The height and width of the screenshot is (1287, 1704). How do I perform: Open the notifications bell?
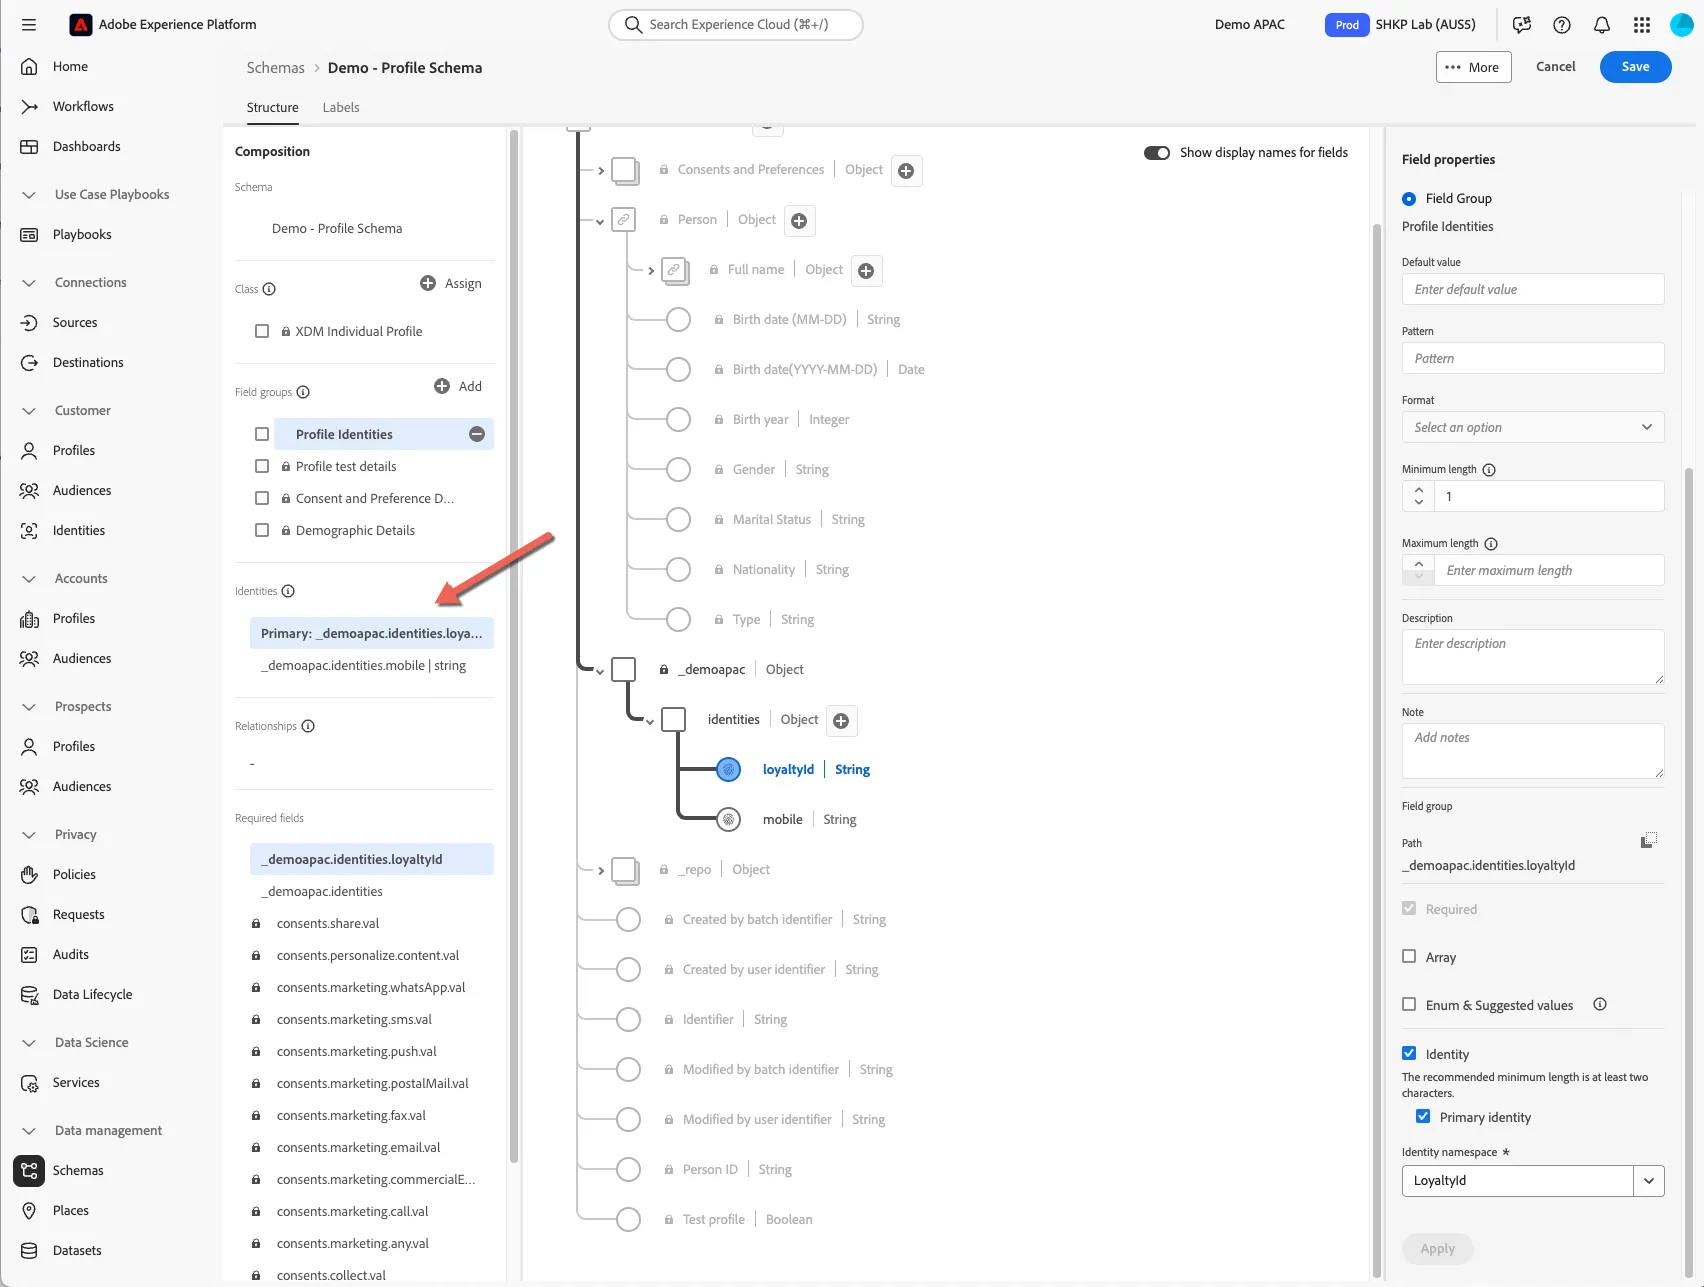pyautogui.click(x=1602, y=25)
